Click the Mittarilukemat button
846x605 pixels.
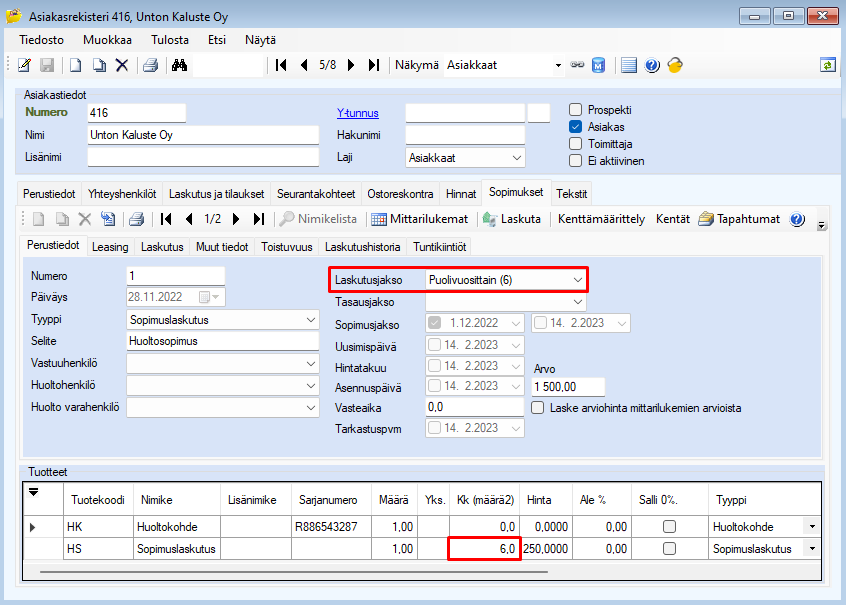click(x=420, y=219)
